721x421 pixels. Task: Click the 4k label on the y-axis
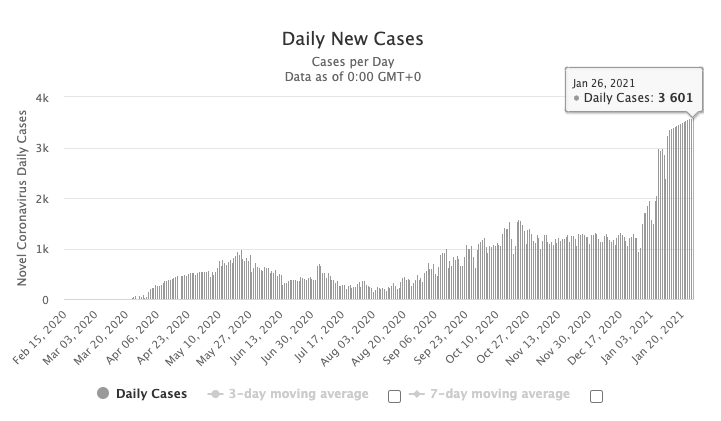[x=44, y=98]
